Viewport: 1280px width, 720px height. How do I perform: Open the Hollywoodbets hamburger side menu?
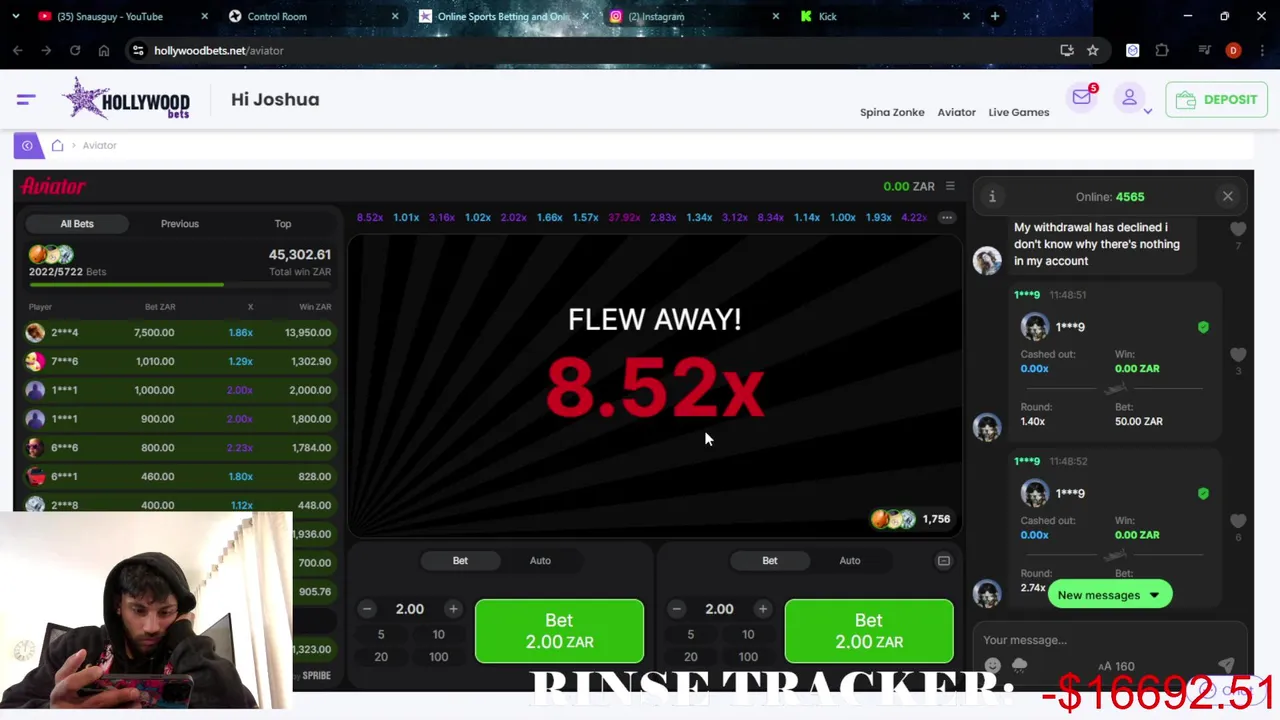point(26,99)
